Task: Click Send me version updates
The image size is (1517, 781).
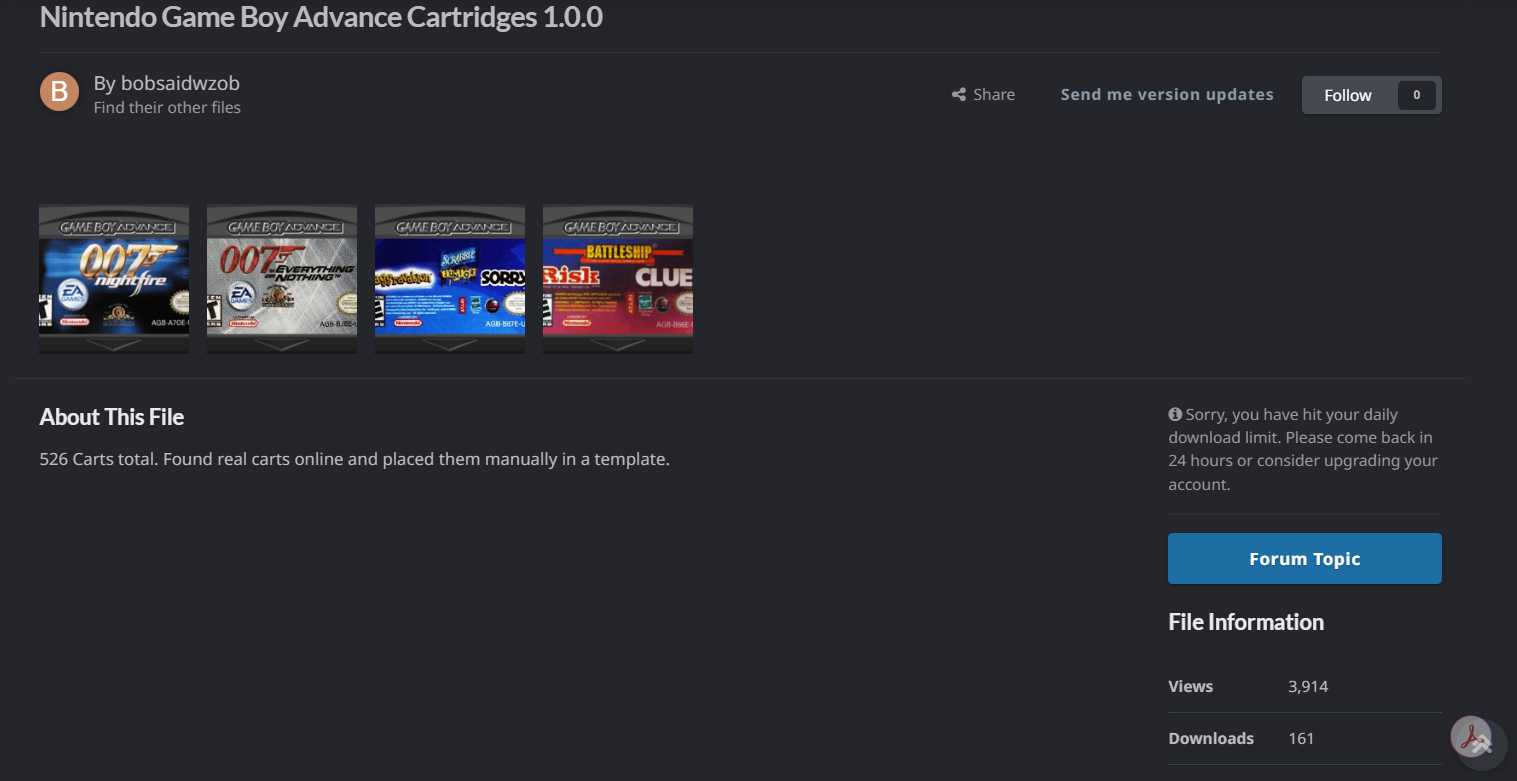Action: (x=1167, y=95)
